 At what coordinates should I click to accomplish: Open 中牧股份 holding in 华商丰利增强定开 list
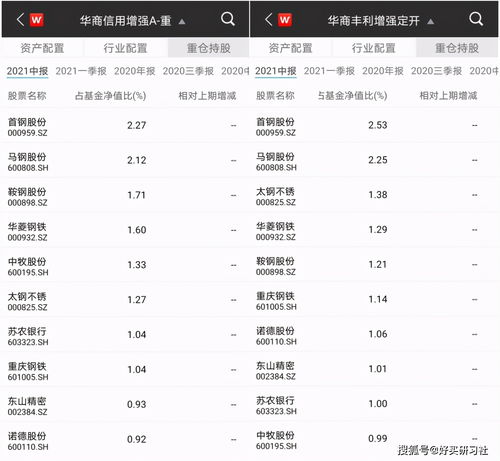[x=374, y=440]
